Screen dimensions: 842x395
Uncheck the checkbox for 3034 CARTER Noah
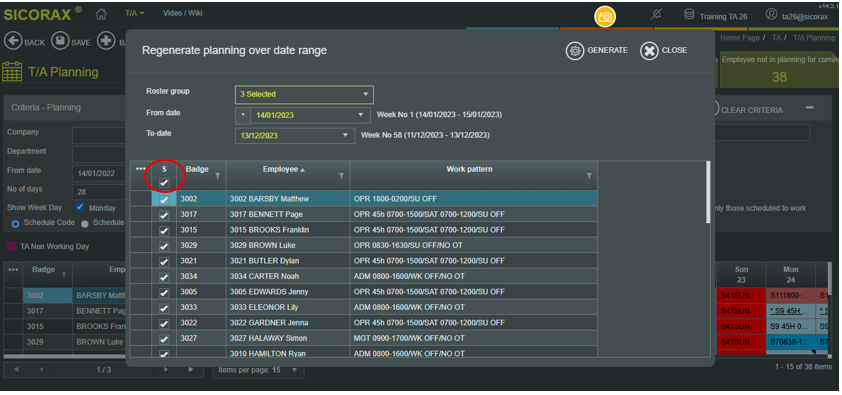pyautogui.click(x=164, y=277)
